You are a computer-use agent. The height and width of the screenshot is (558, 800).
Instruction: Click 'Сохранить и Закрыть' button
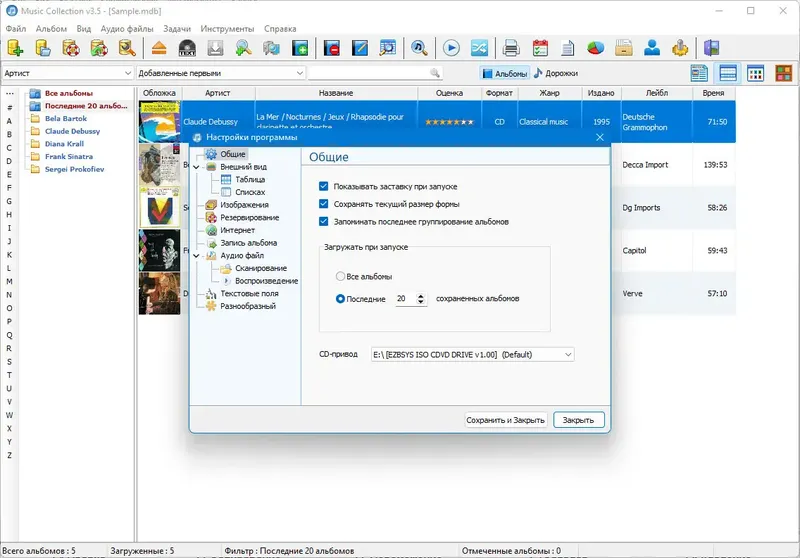[506, 420]
